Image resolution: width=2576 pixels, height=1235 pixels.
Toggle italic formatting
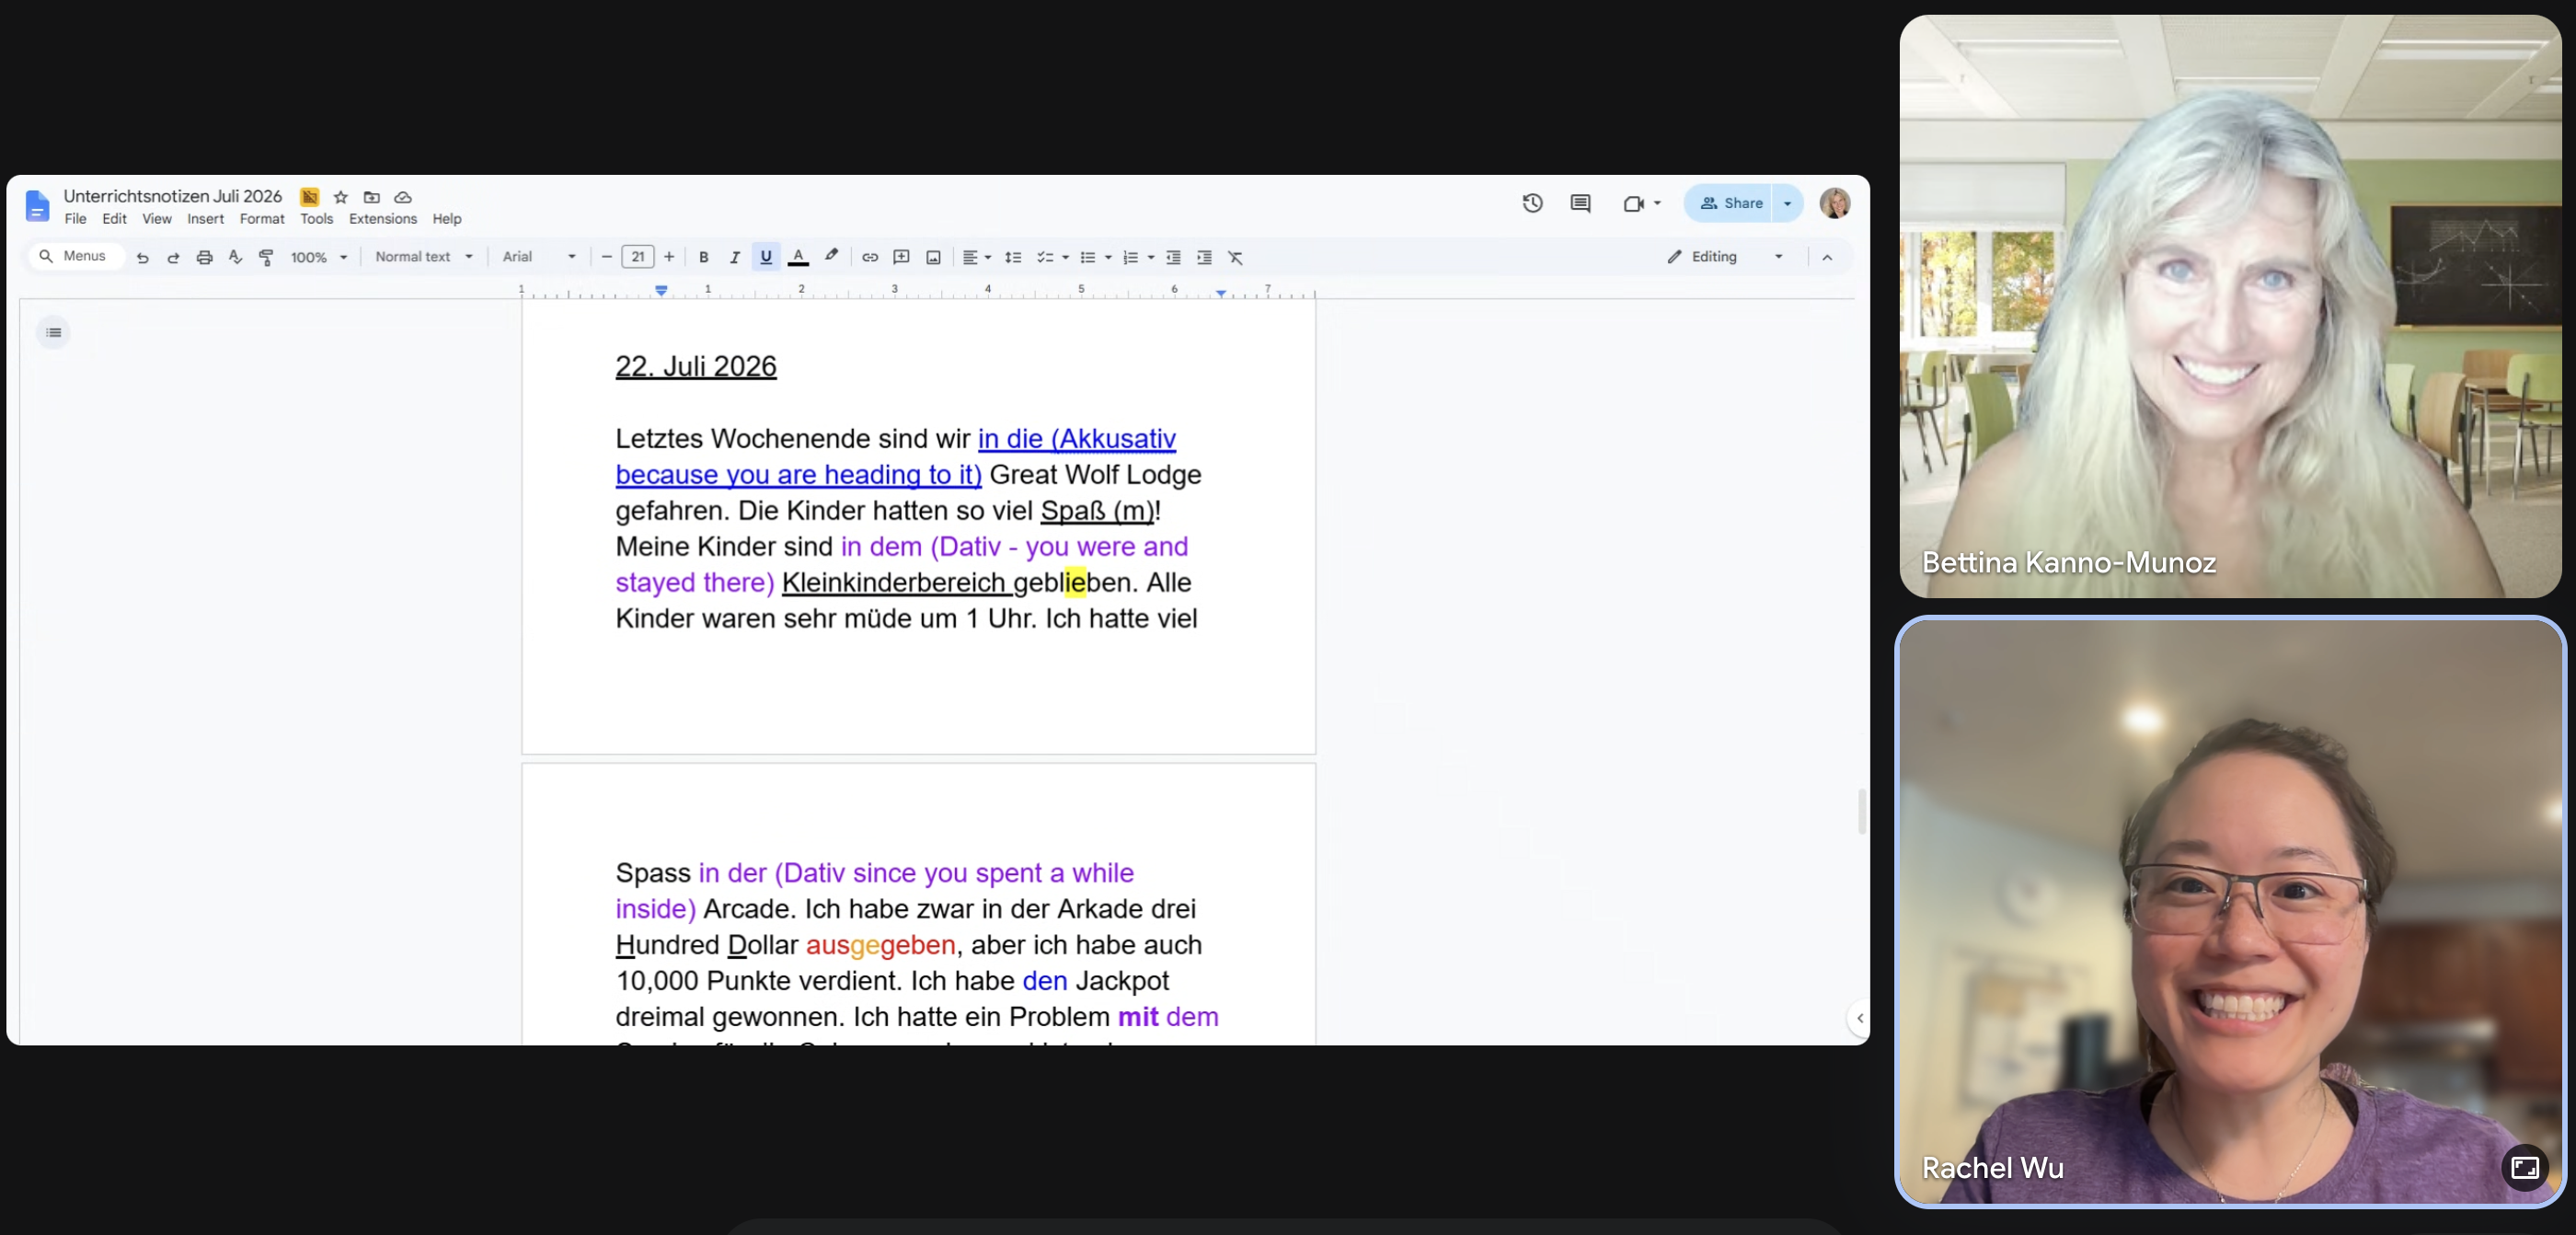pyautogui.click(x=735, y=258)
